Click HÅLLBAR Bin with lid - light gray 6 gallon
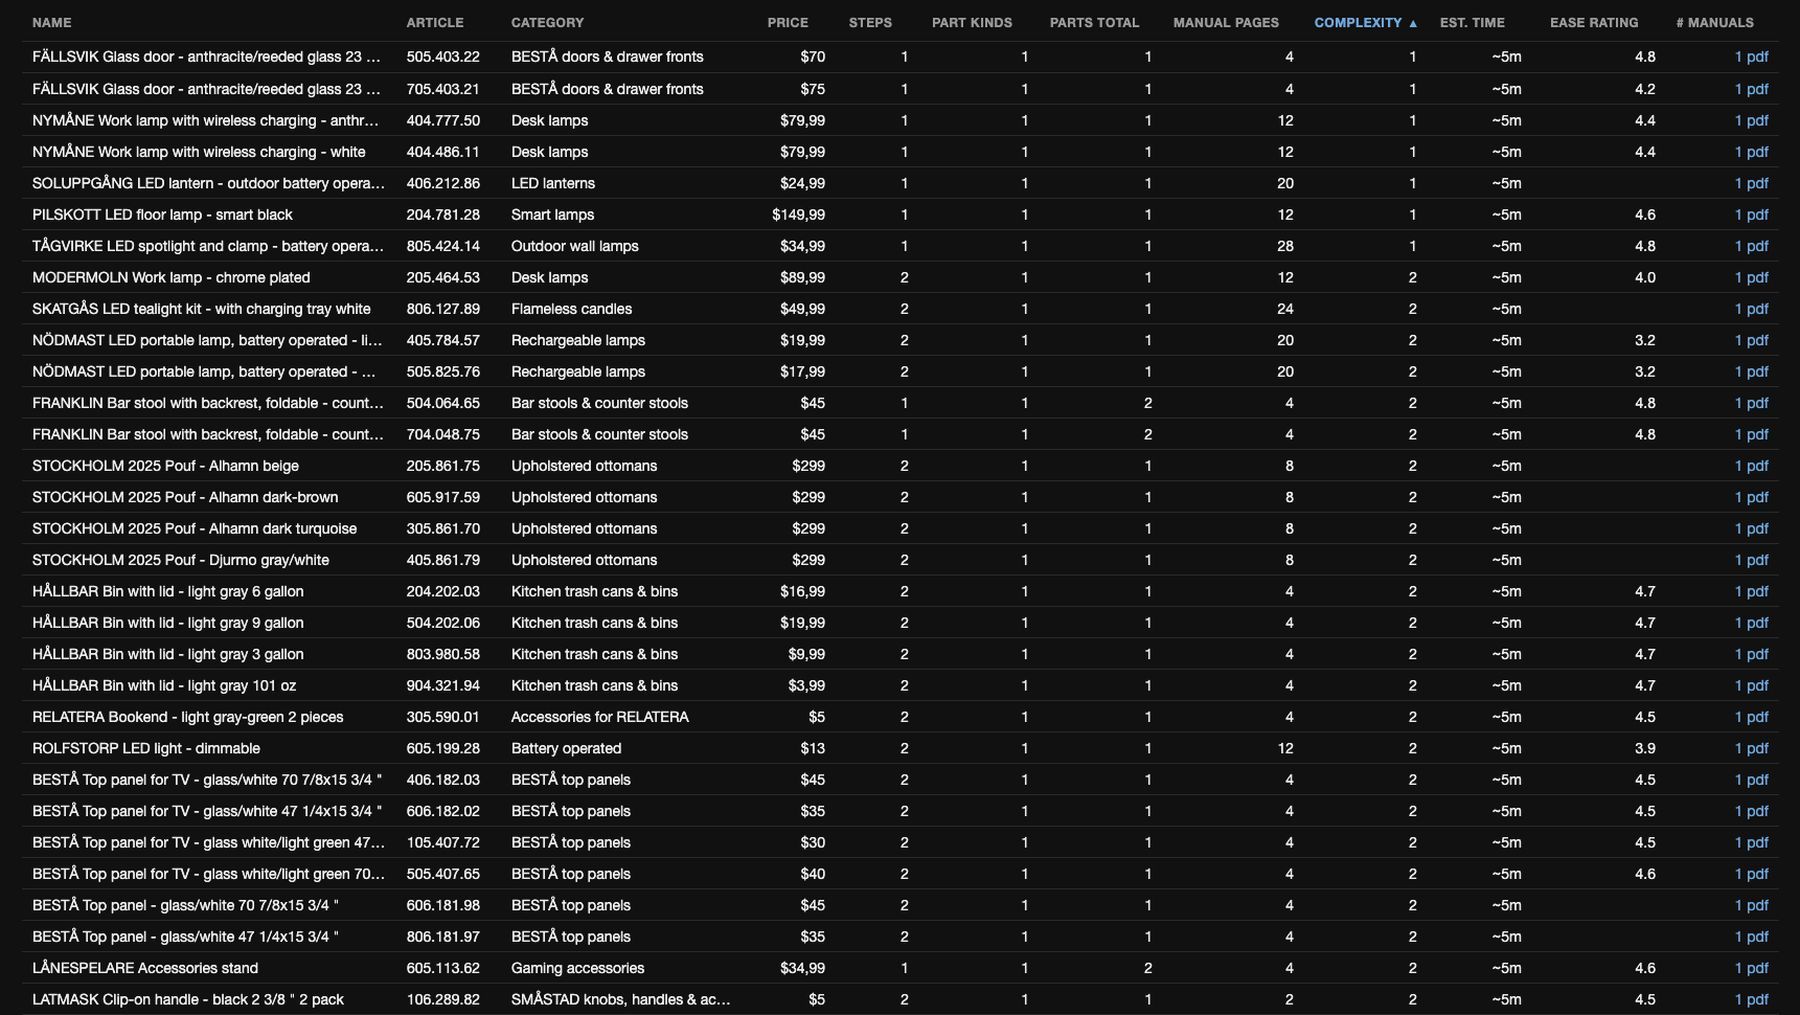The width and height of the screenshot is (1800, 1015). (x=168, y=591)
